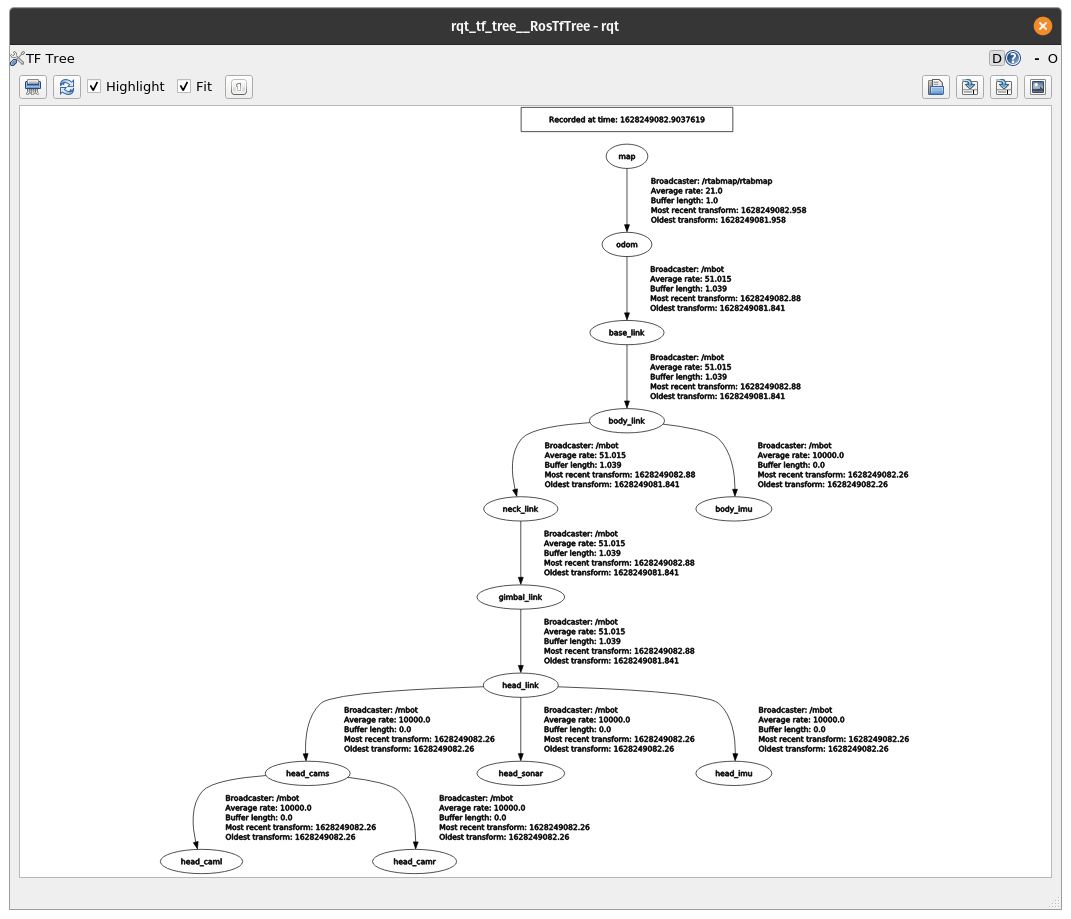Image resolution: width=1071 pixels, height=919 pixels.
Task: Click the TF Tree plugin wrench icon
Action: click(17, 58)
